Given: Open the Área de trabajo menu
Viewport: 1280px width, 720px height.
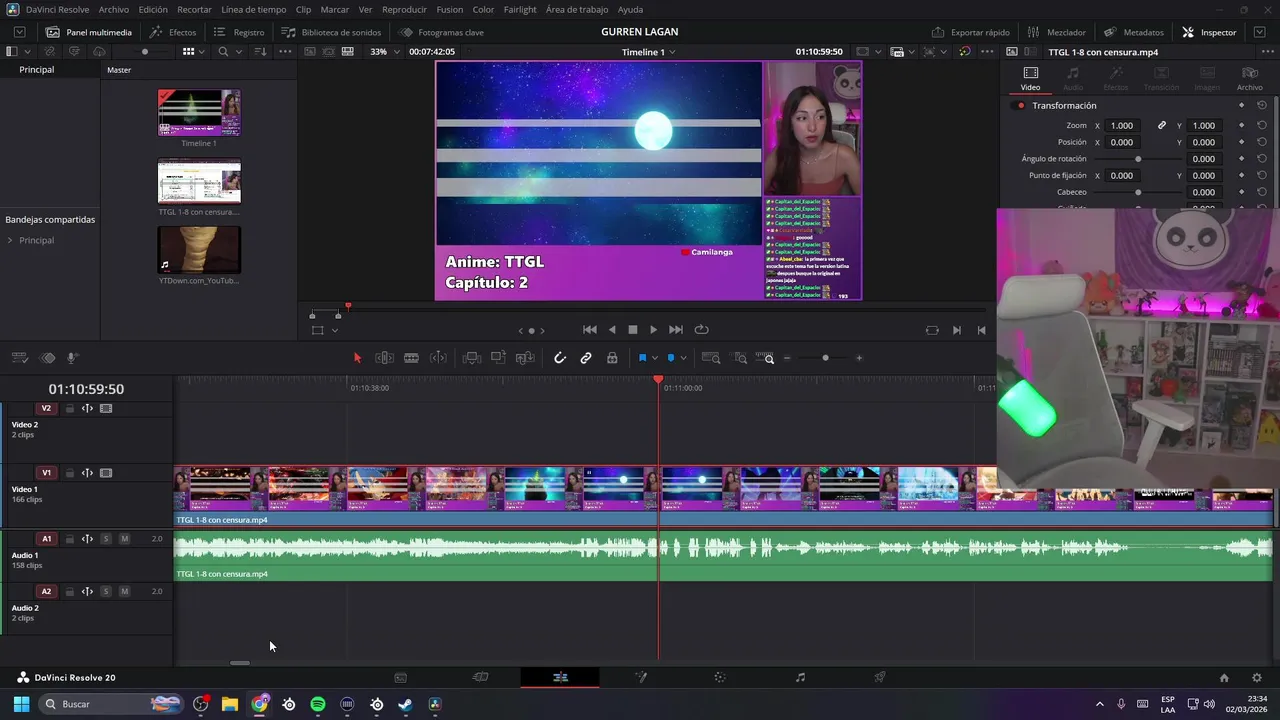Looking at the screenshot, I should tap(577, 9).
